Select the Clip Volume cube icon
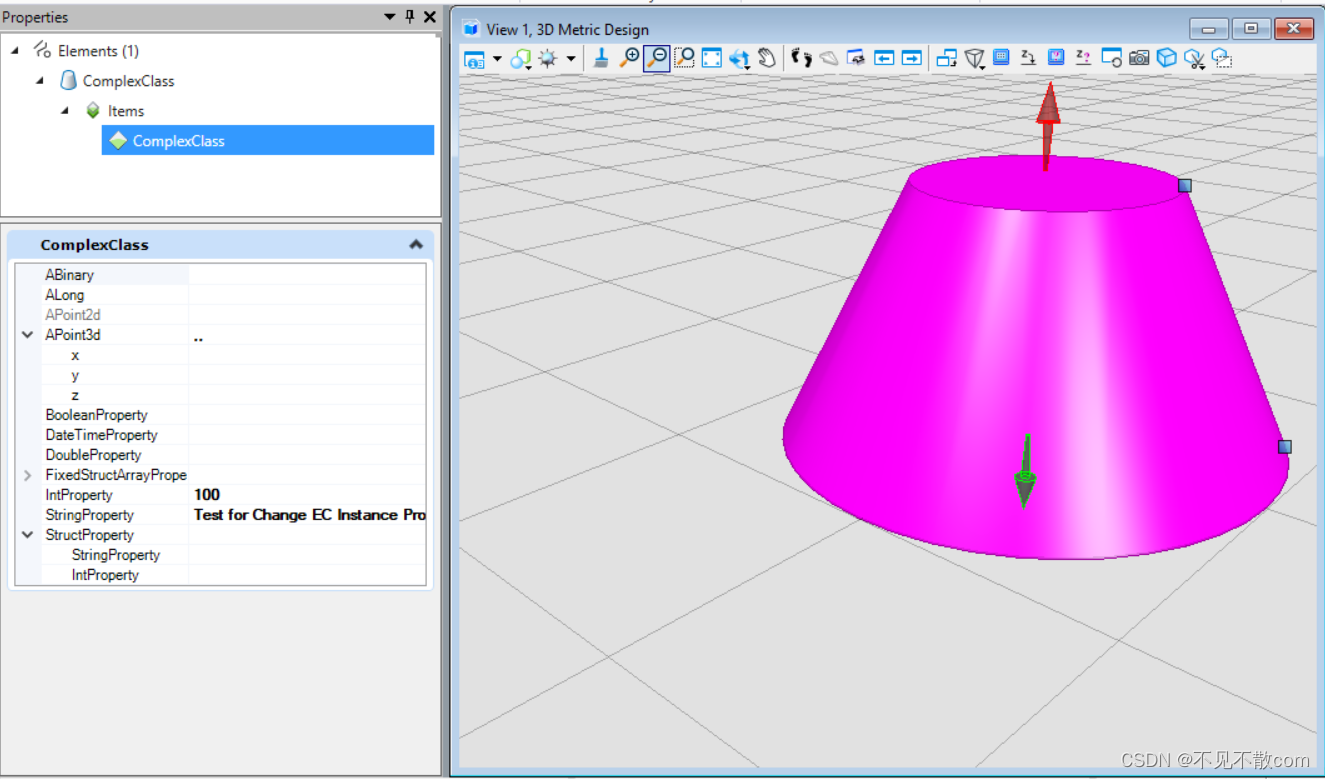Screen dimensions: 1325x779 coord(1166,58)
